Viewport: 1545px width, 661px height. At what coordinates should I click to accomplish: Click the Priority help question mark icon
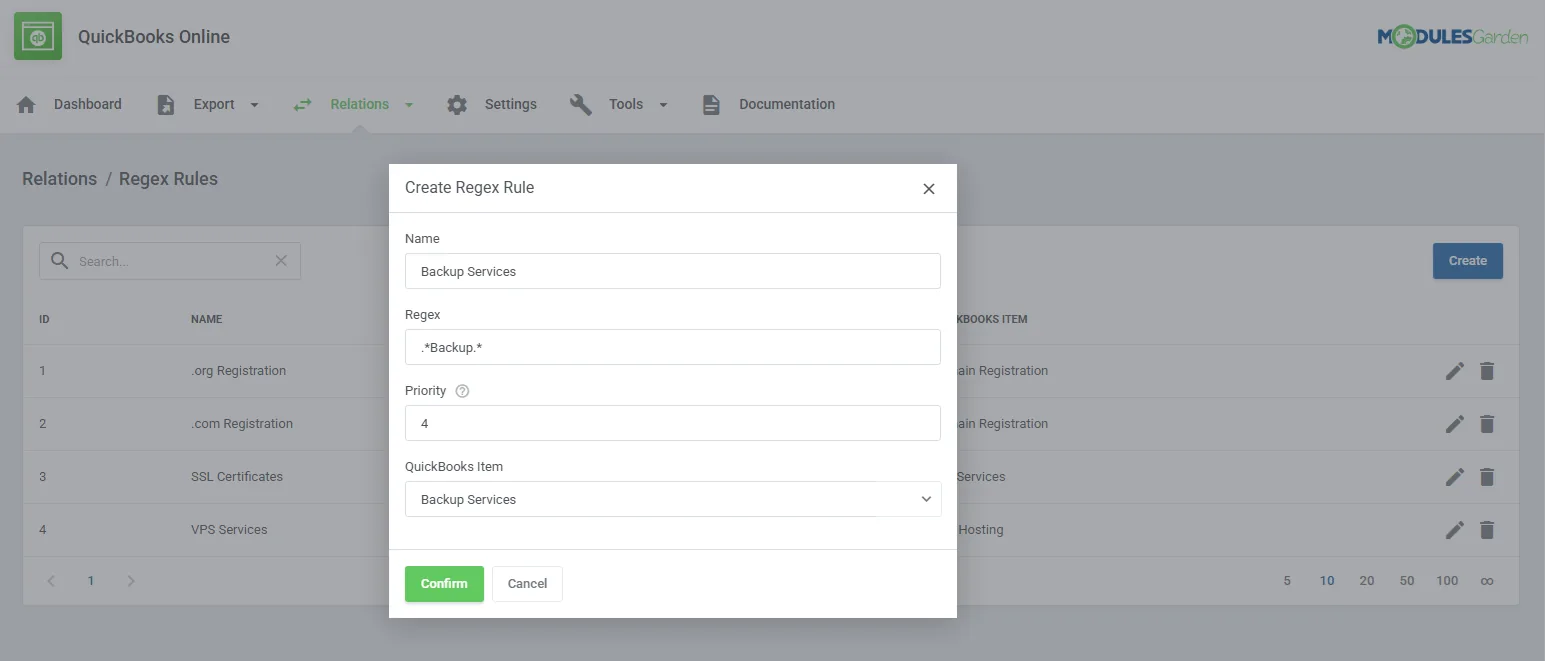click(462, 391)
